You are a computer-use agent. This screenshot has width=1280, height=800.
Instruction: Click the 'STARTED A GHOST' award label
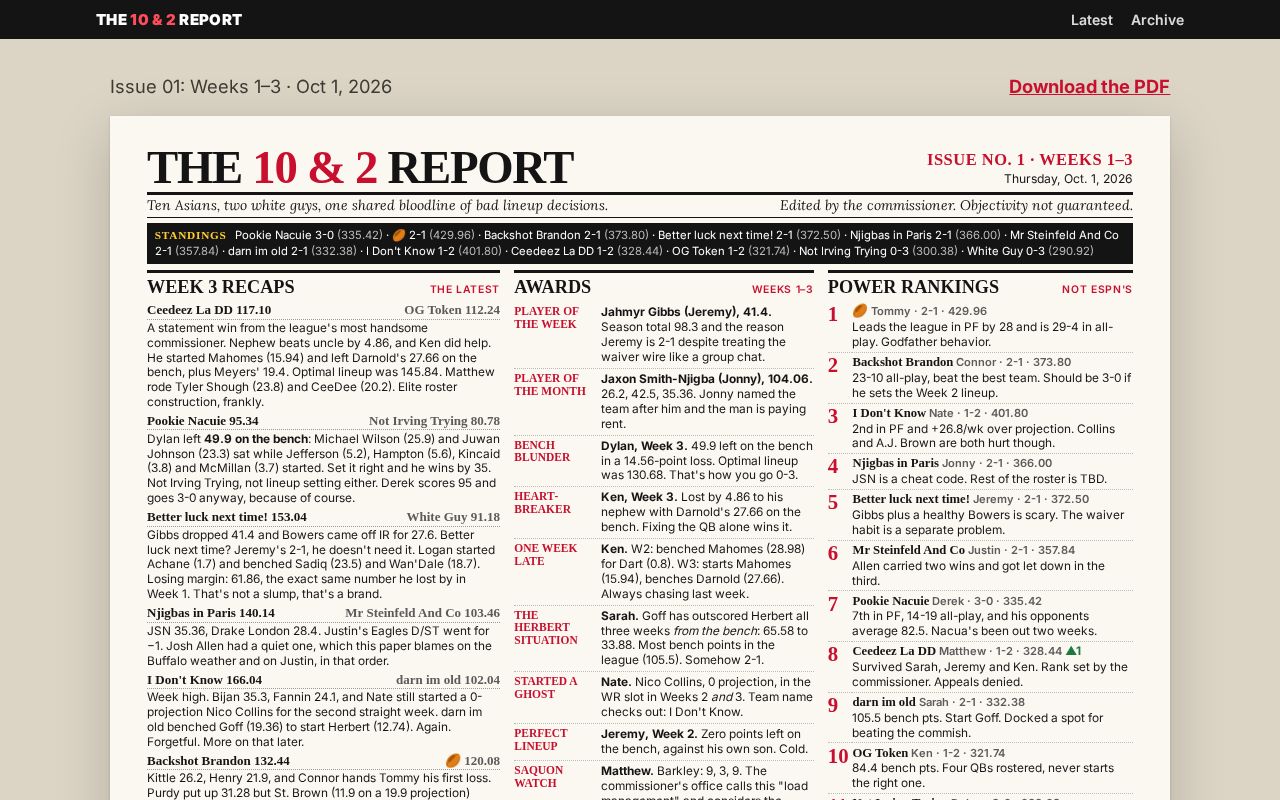pyautogui.click(x=546, y=688)
